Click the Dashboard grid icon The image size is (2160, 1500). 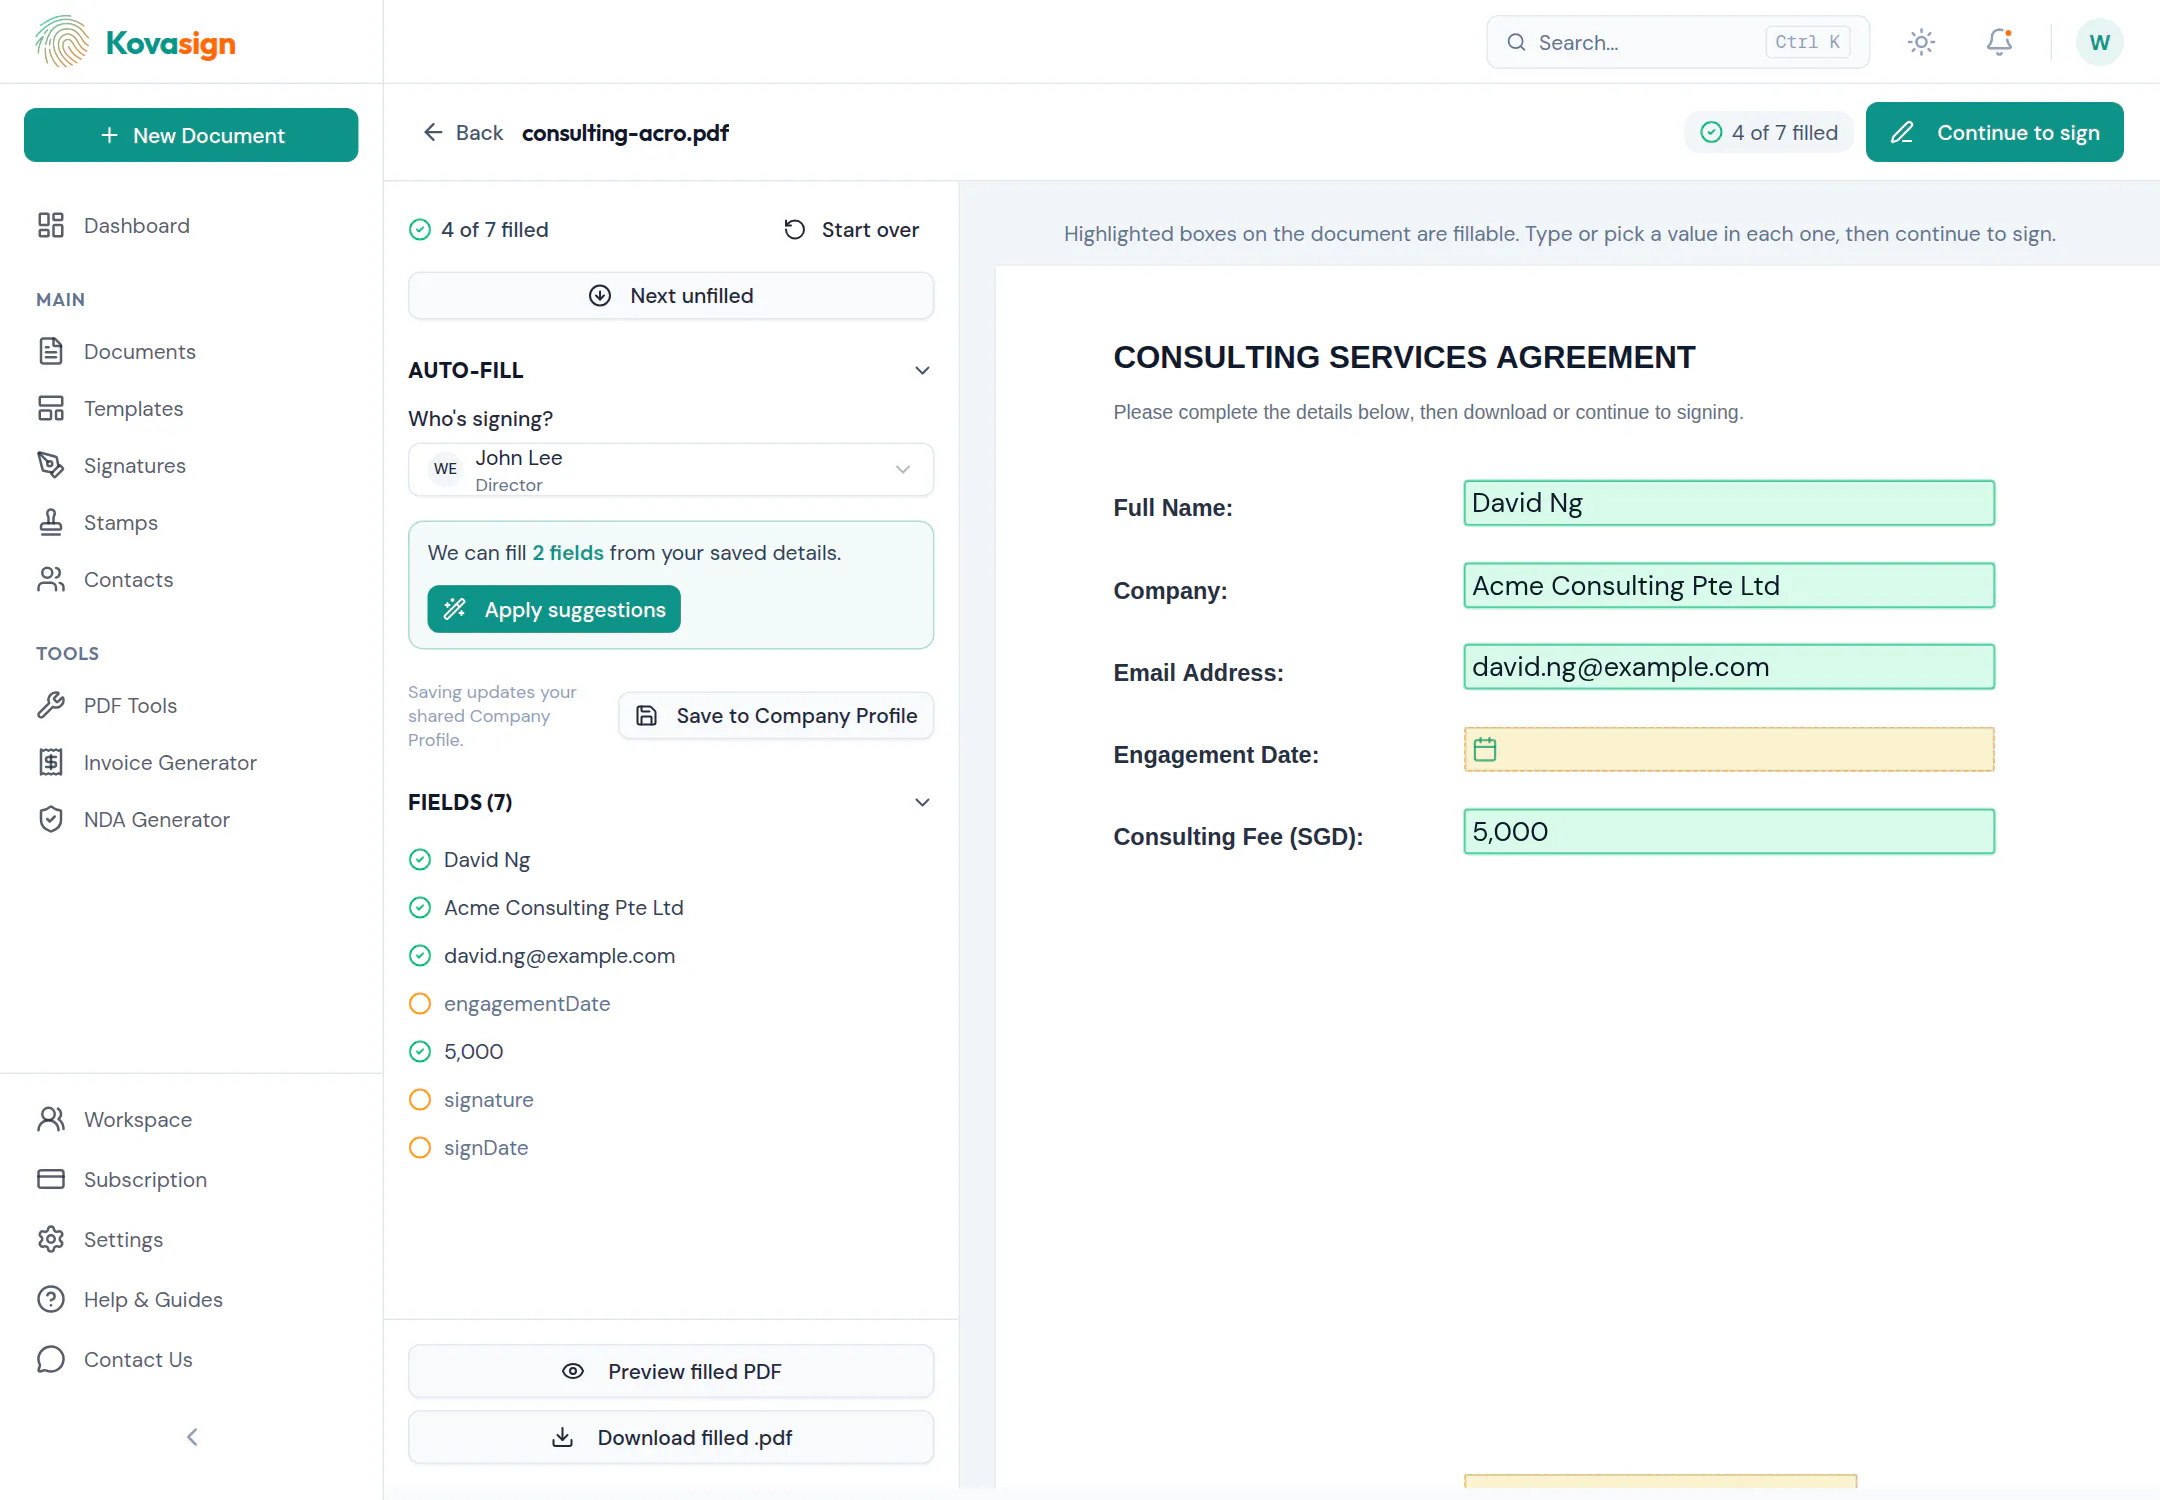pos(51,225)
